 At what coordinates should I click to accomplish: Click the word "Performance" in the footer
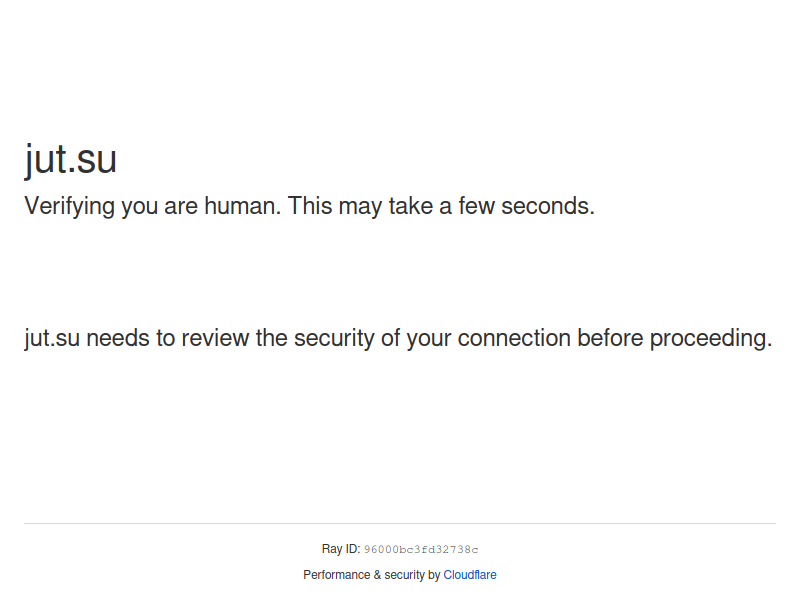coord(337,574)
